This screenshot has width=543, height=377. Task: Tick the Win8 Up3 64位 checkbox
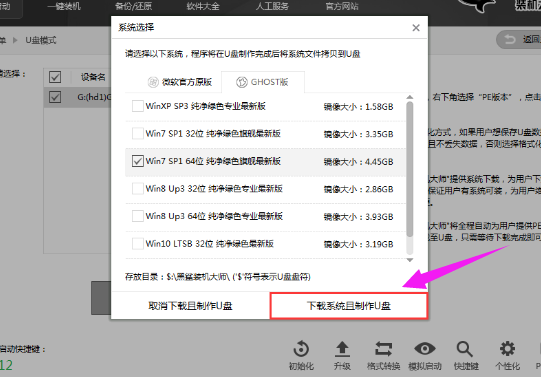(138, 216)
